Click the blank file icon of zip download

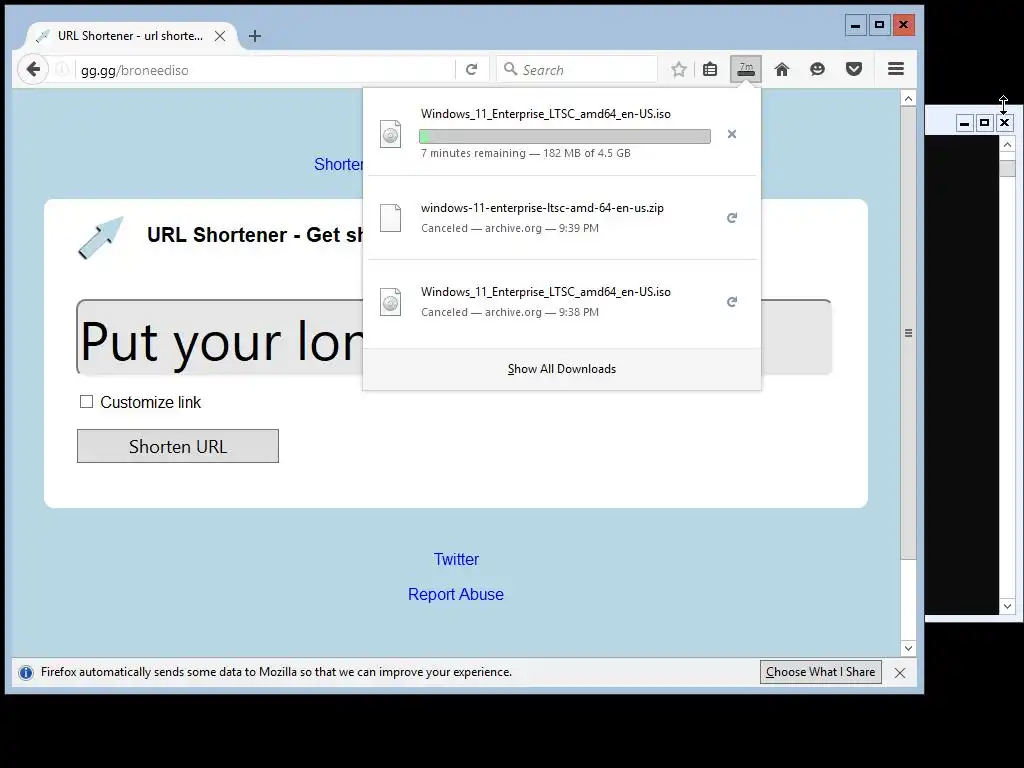[391, 217]
